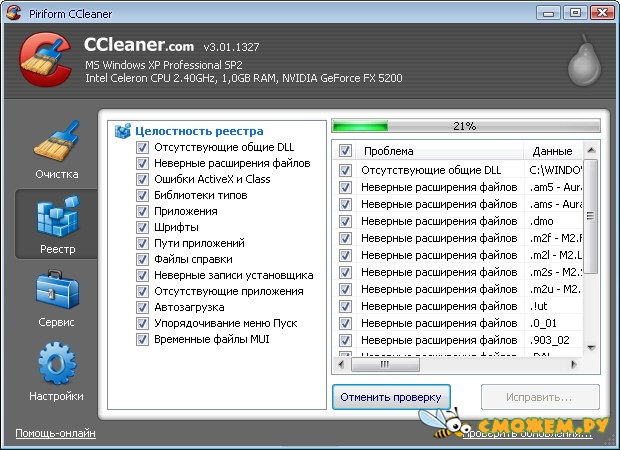
Task: Toggle the Ошибки ActiveX и Class checkbox
Action: point(142,180)
